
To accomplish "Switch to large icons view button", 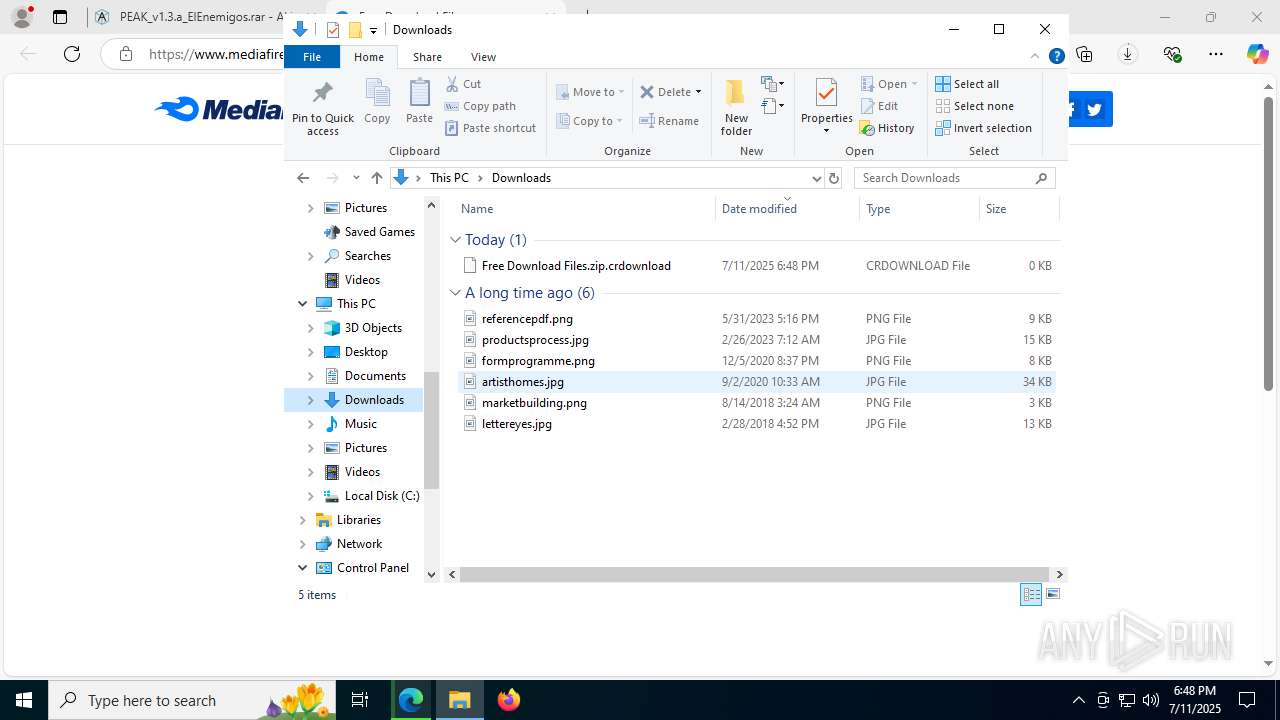I will 1053,595.
